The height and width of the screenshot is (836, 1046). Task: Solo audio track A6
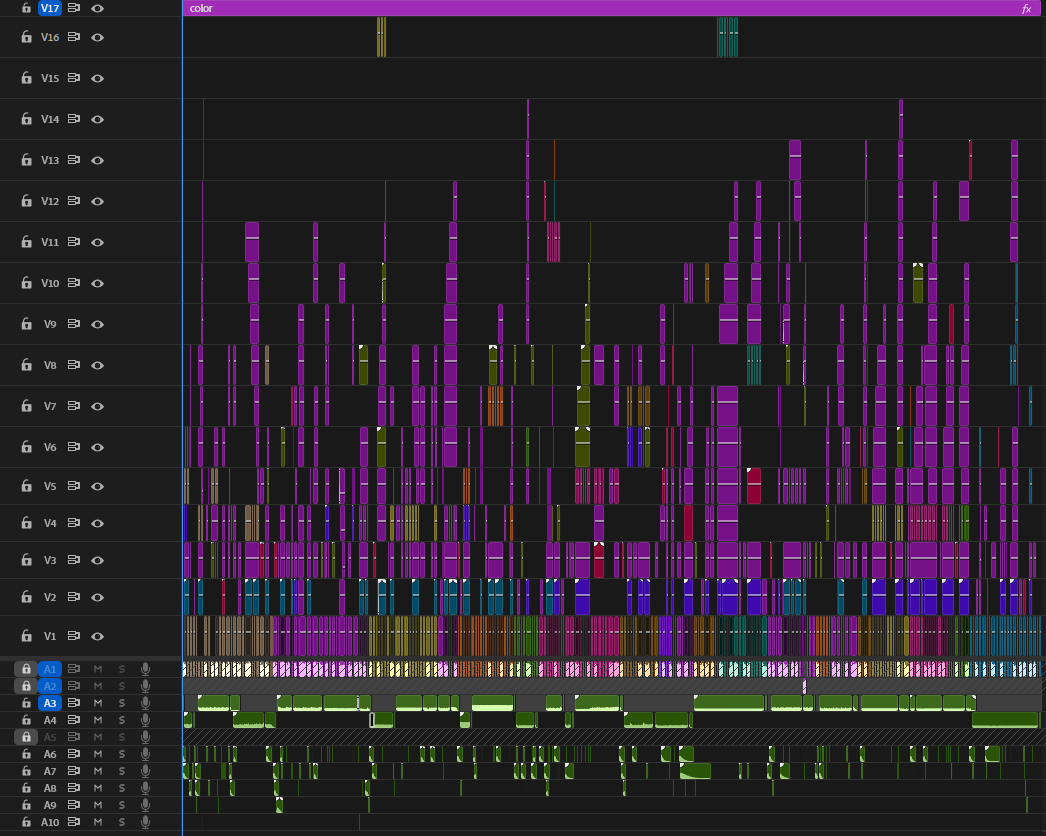tap(121, 754)
